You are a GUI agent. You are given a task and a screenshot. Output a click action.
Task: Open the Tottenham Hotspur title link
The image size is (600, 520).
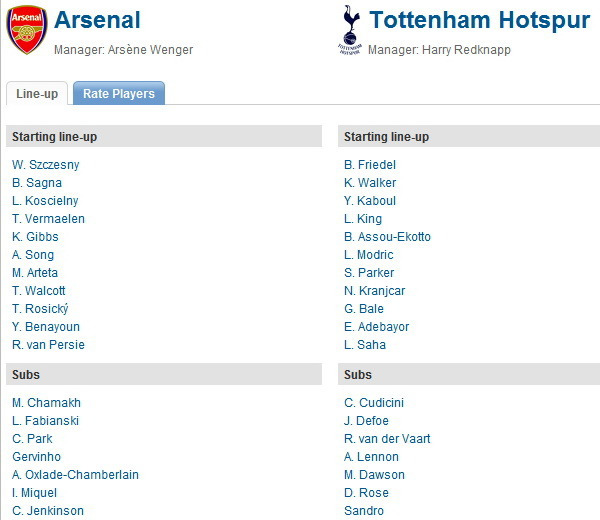[479, 20]
